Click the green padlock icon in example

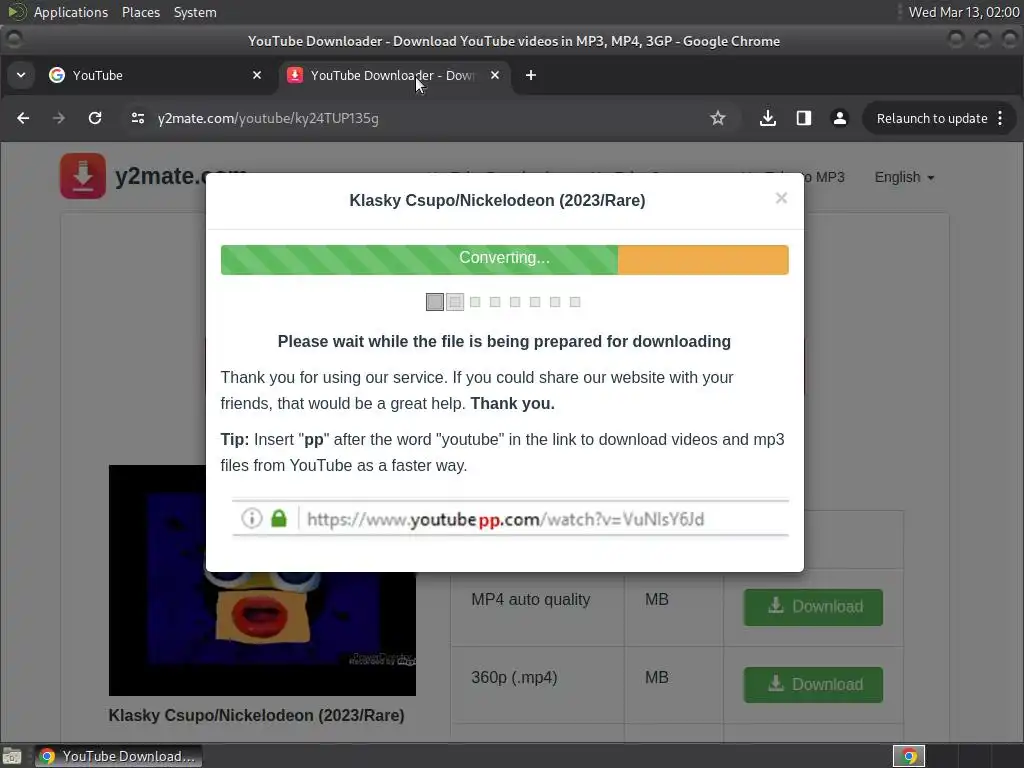[279, 519]
